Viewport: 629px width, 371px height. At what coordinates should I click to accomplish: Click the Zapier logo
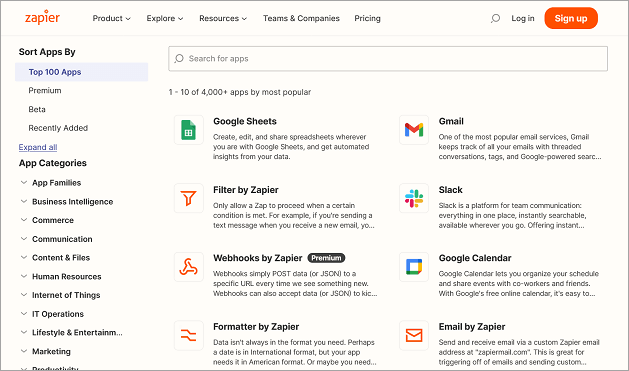tap(42, 18)
